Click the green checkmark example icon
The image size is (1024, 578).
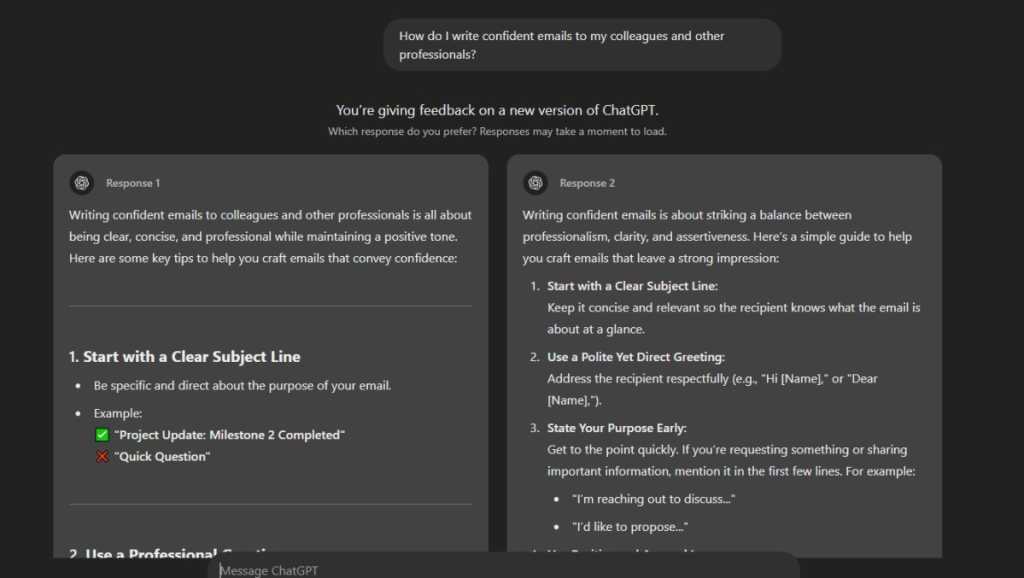coord(101,434)
